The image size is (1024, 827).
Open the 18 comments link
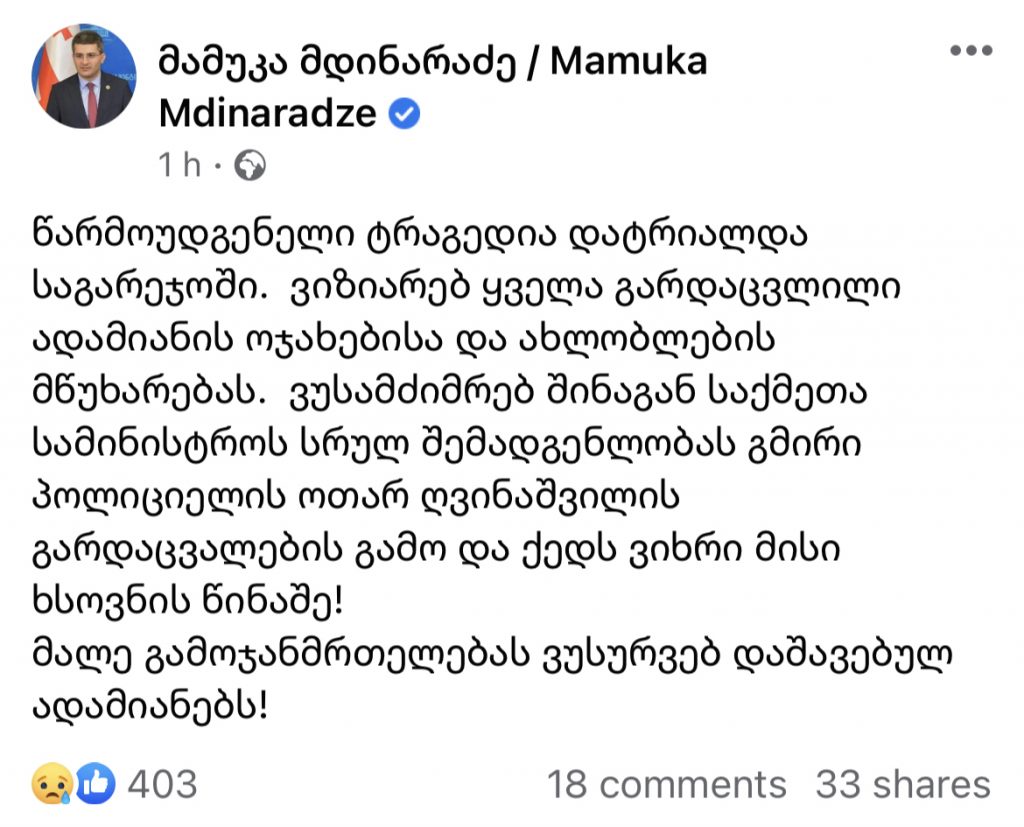667,784
